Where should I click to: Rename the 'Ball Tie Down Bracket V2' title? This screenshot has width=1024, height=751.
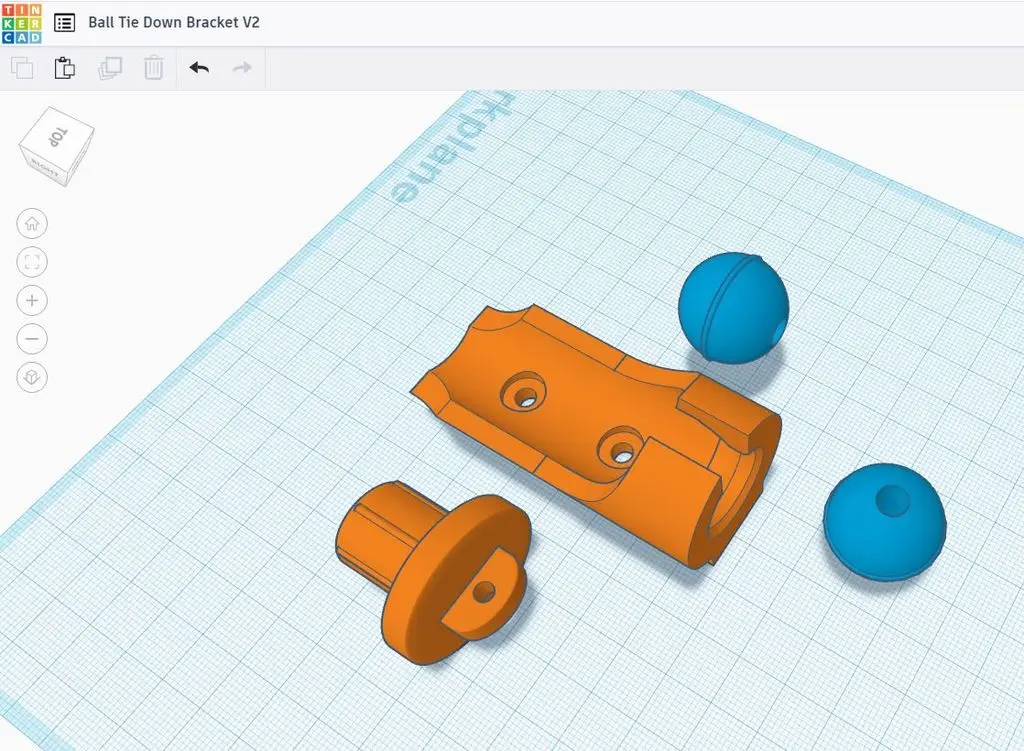174,22
